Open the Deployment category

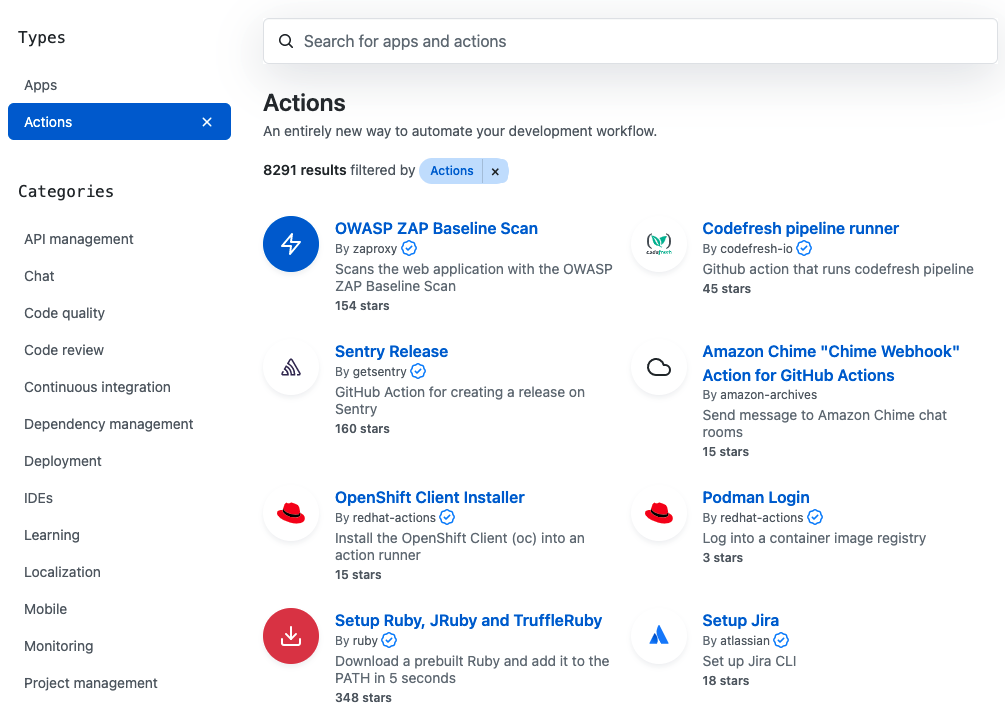pyautogui.click(x=63, y=462)
